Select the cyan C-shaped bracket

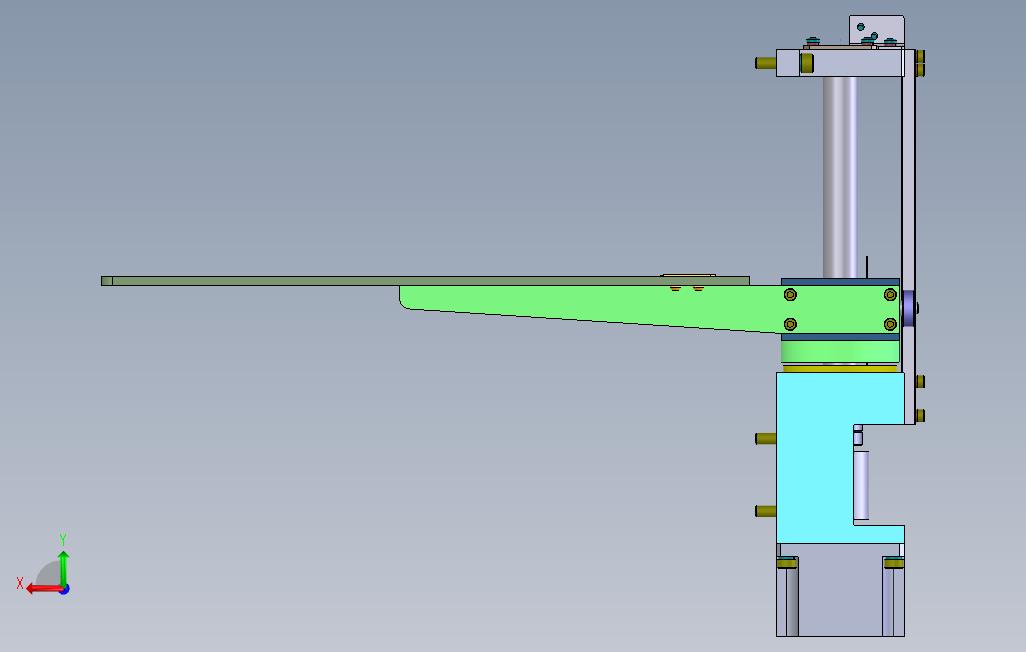[815, 457]
